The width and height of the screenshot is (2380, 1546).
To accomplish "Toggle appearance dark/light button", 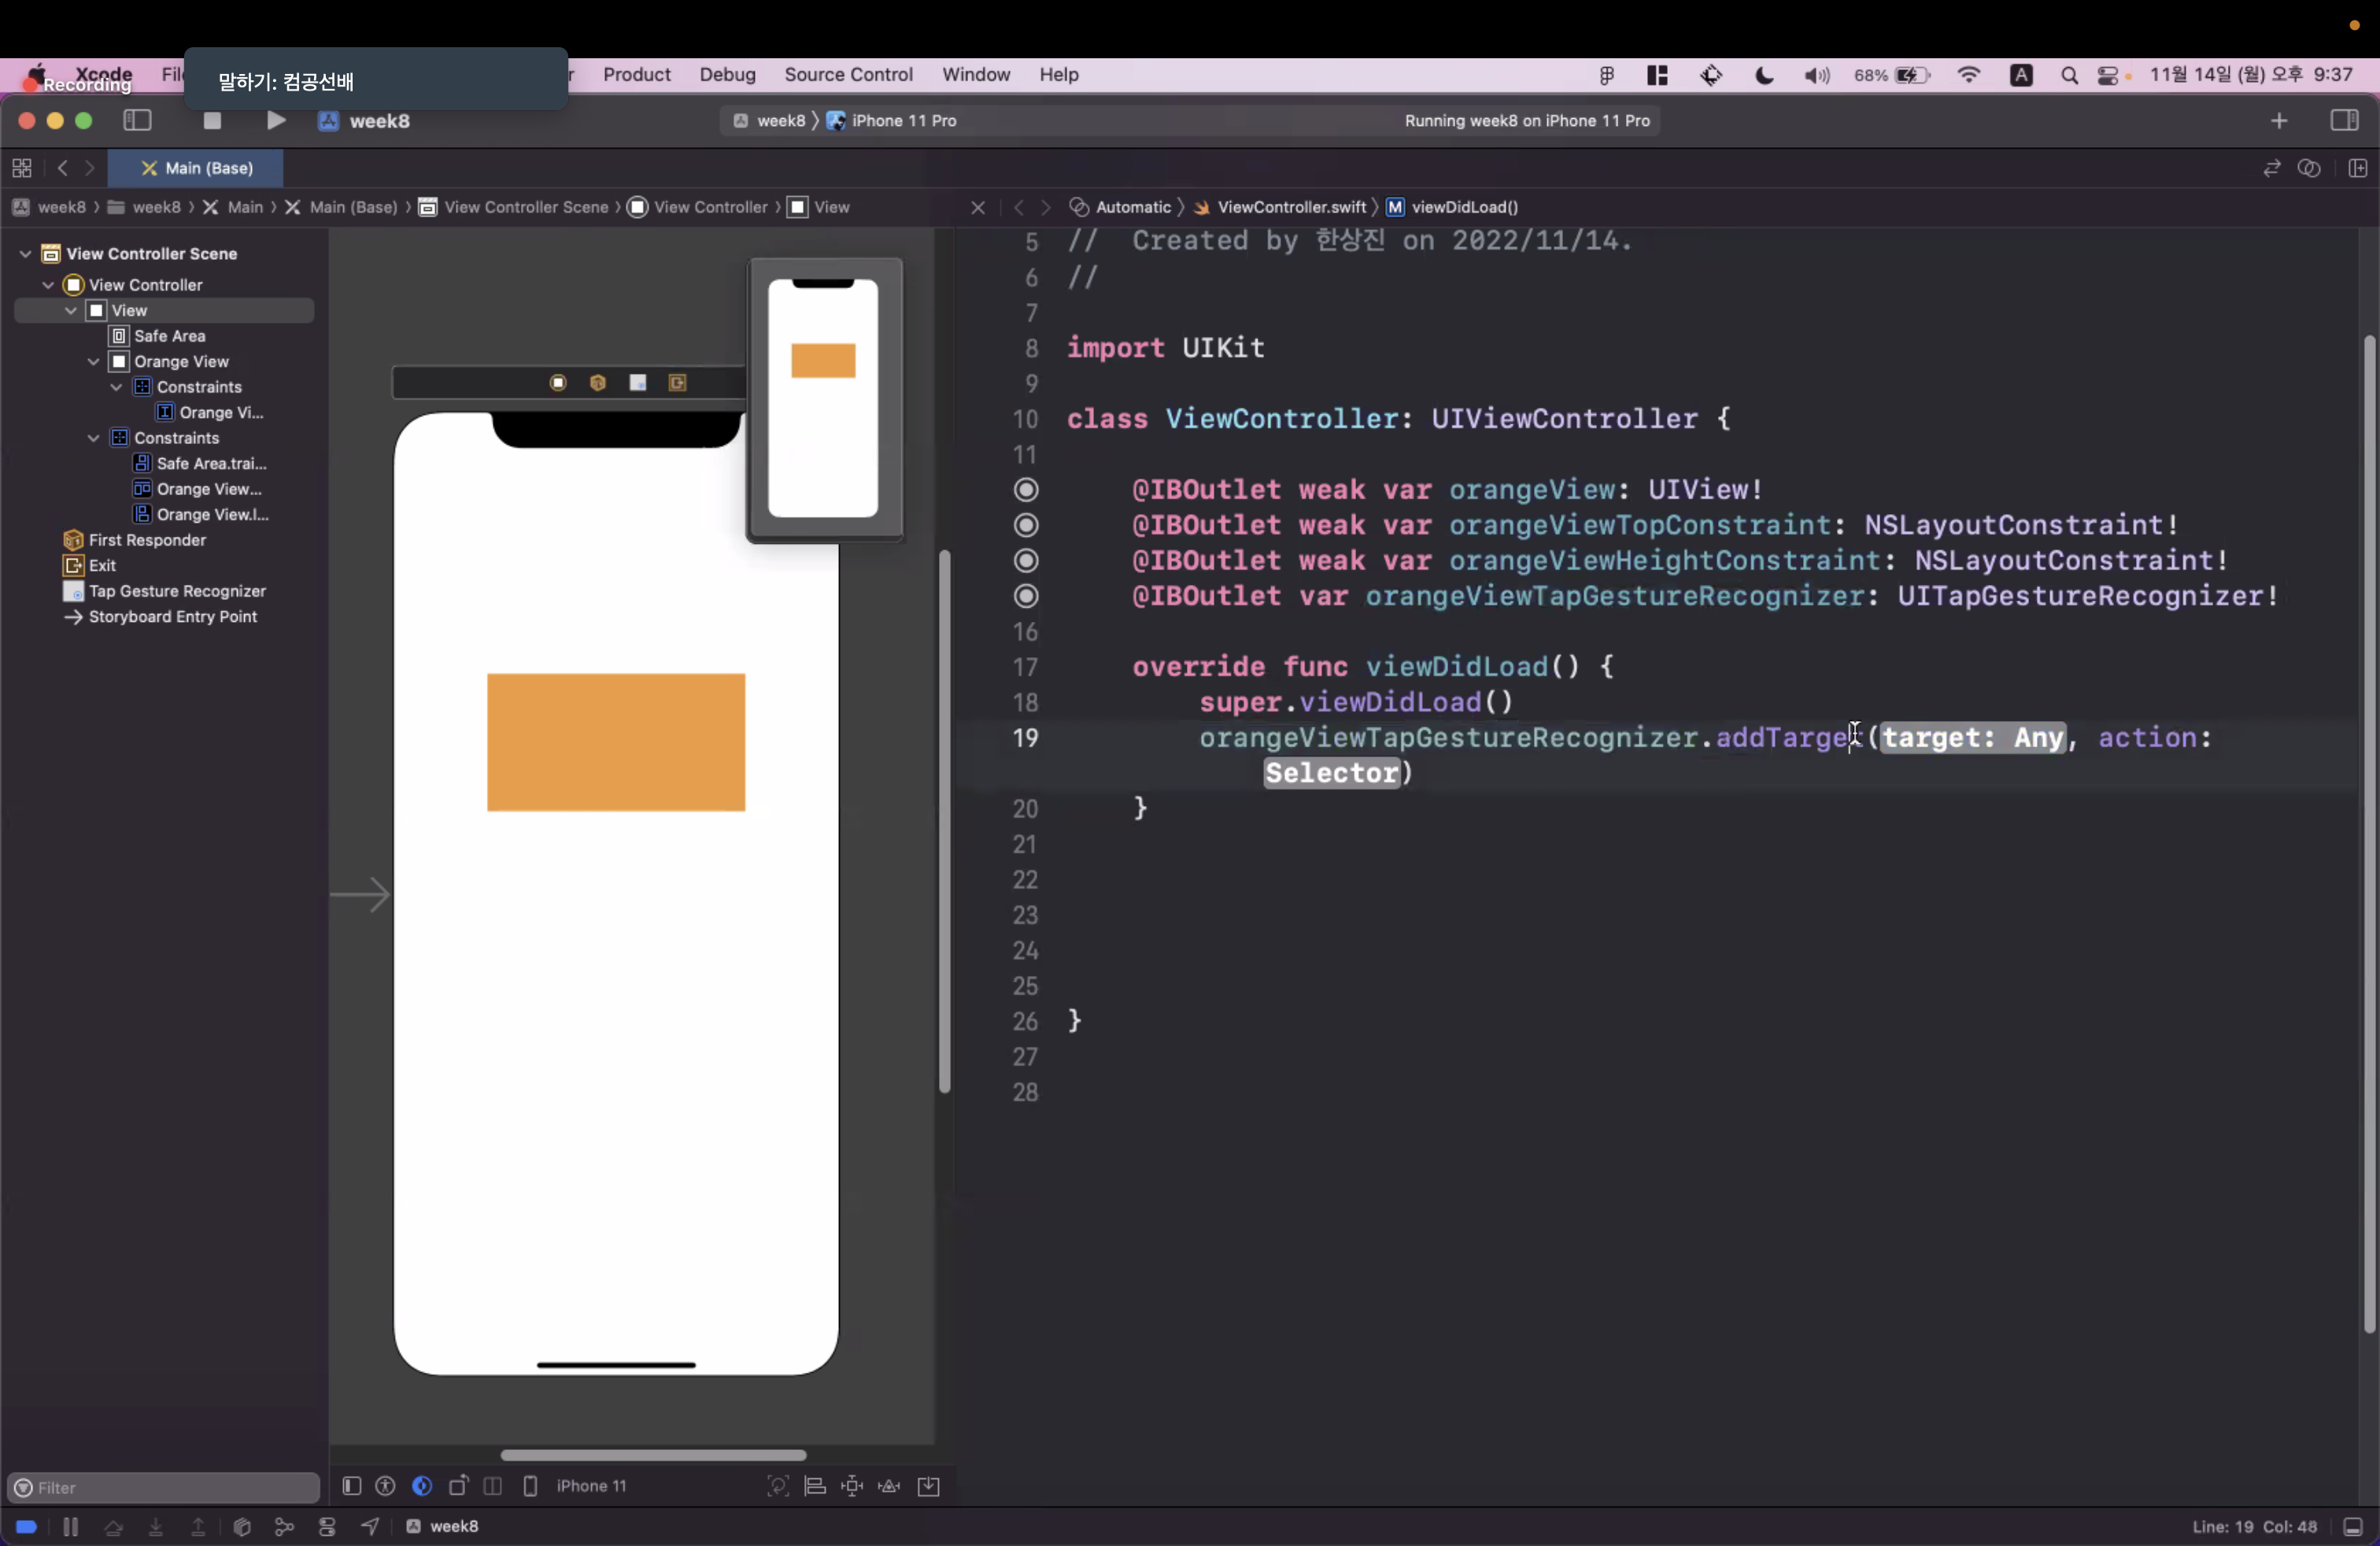I will (x=422, y=1486).
